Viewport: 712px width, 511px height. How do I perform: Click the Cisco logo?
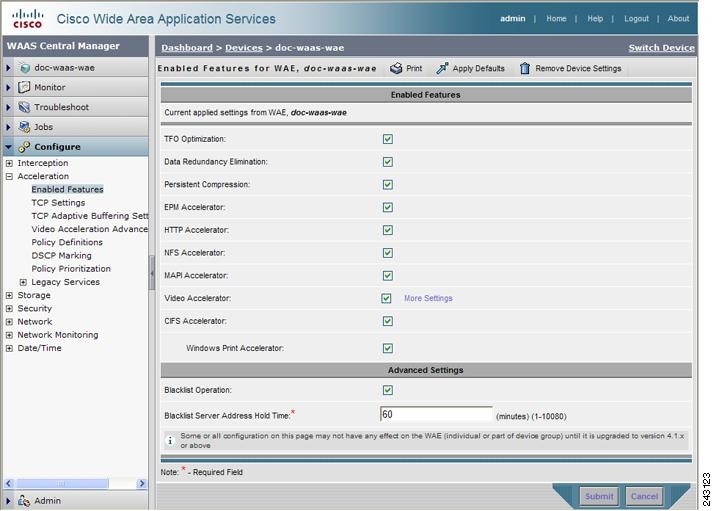pos(28,19)
